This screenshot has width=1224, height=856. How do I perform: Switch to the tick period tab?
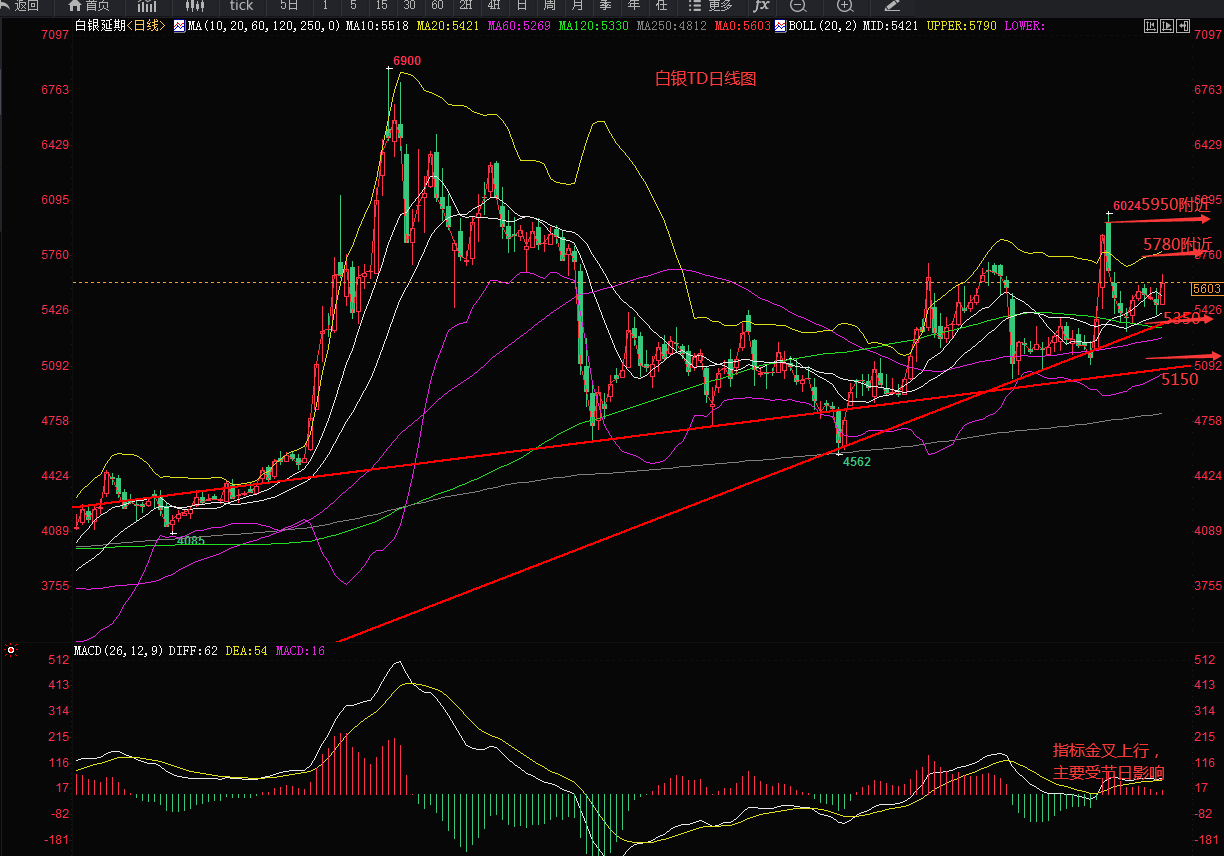(x=241, y=6)
